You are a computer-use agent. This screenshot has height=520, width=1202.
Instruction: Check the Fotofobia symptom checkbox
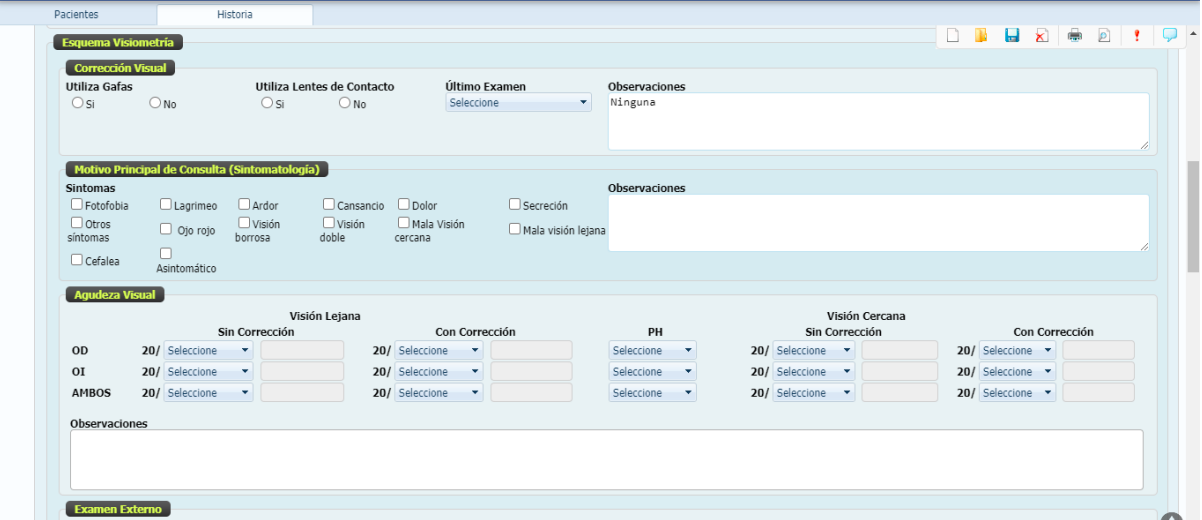coord(77,205)
